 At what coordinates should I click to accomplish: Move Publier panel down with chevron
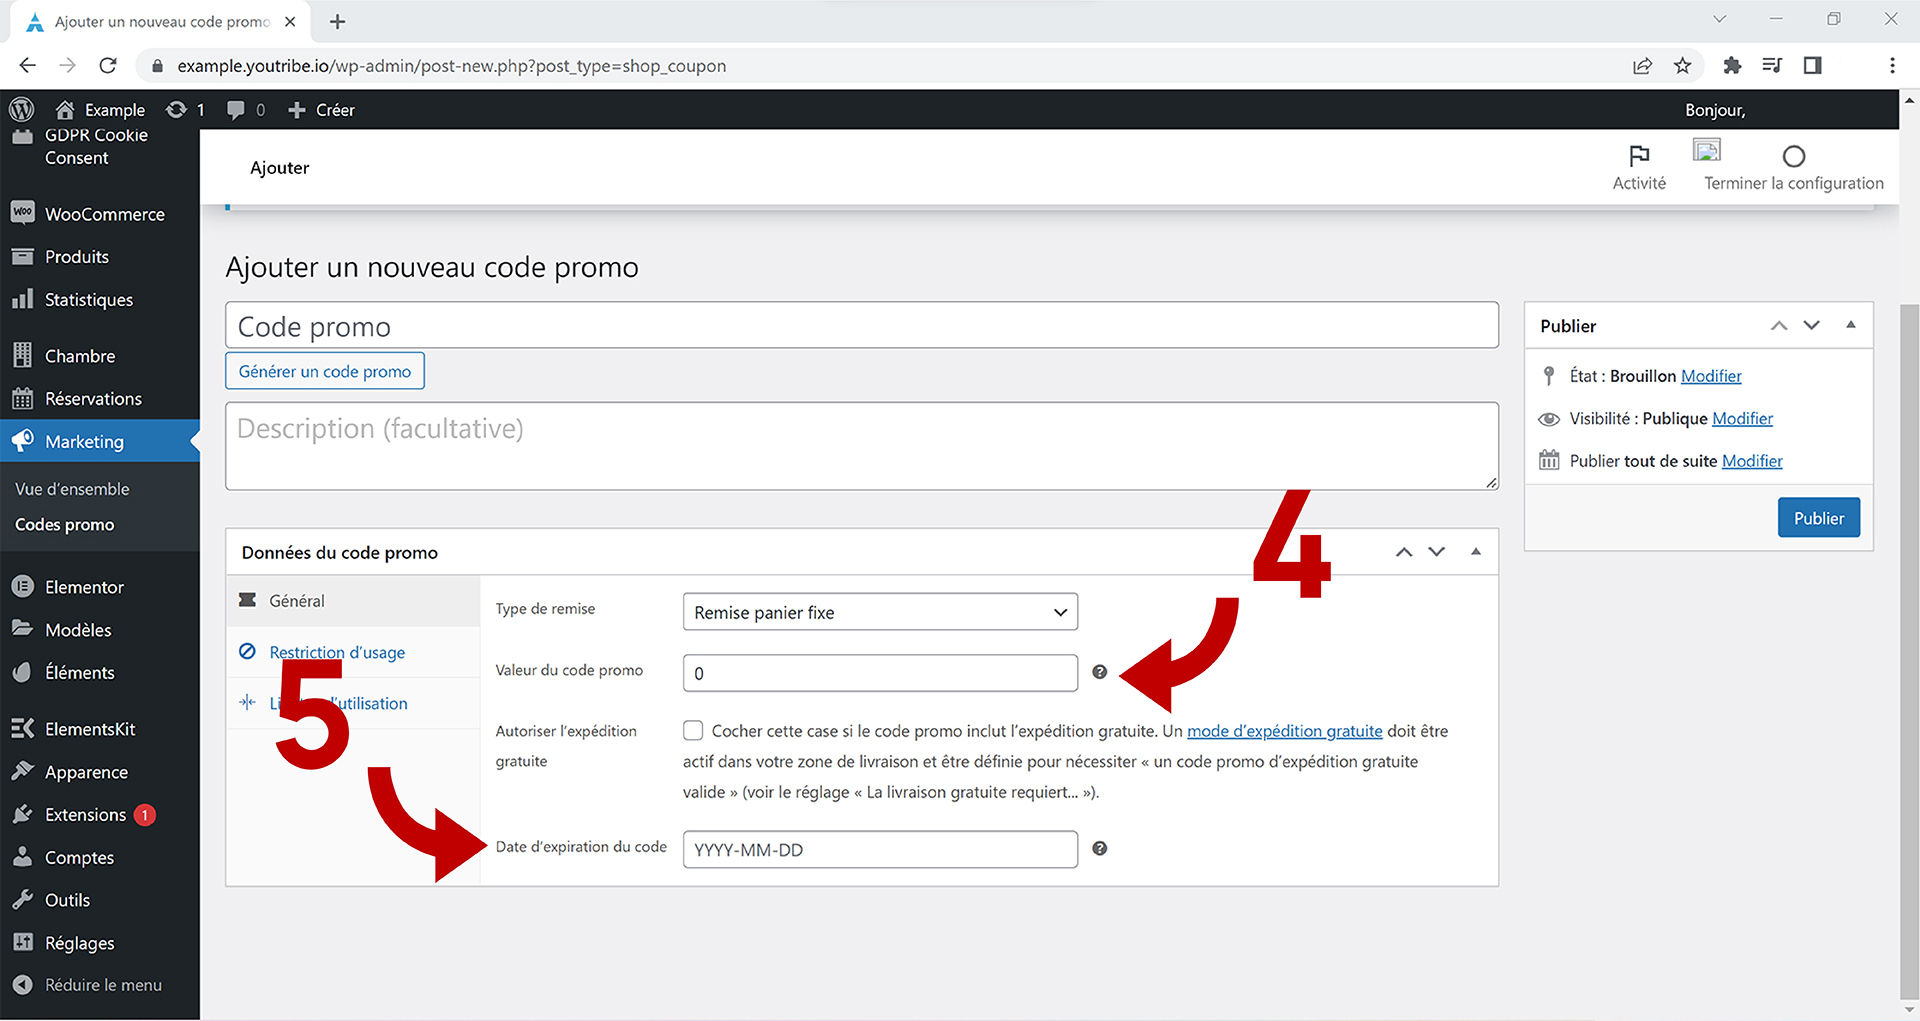(1811, 325)
